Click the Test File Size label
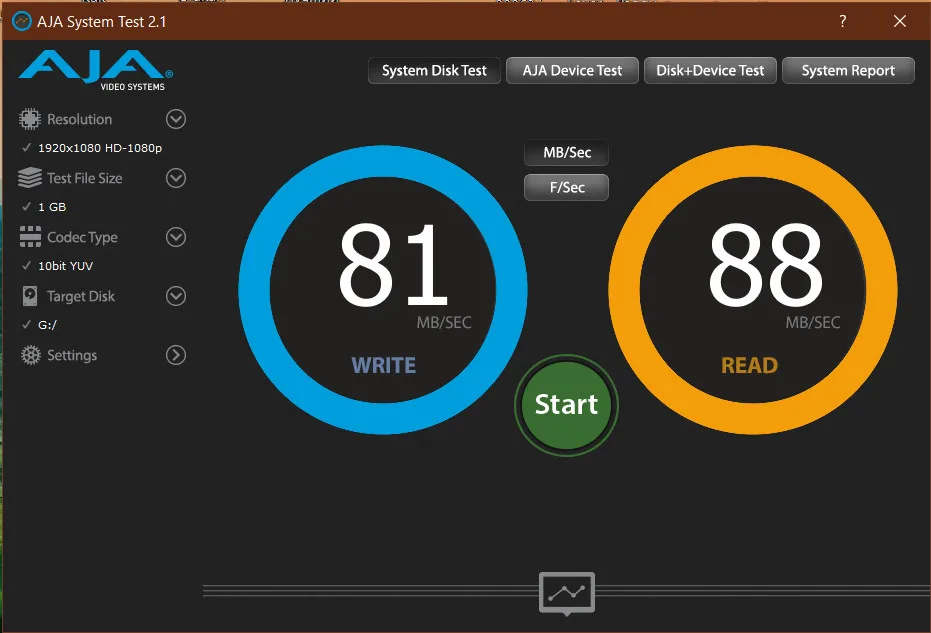 pos(84,178)
